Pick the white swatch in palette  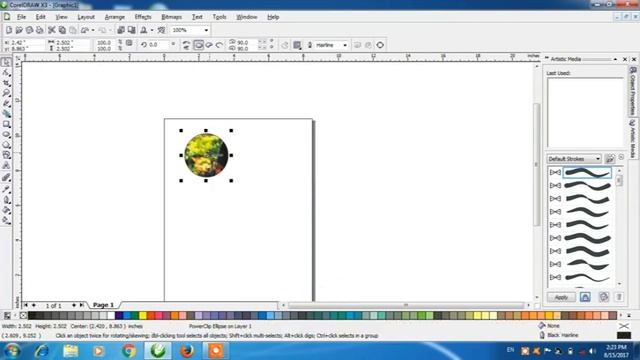click(x=111, y=316)
